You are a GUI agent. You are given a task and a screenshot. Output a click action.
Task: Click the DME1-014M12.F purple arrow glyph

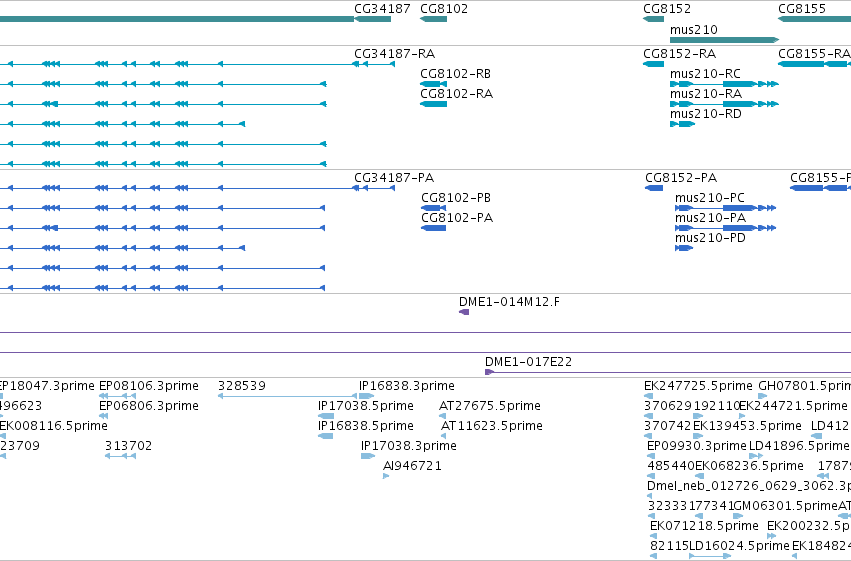464,312
